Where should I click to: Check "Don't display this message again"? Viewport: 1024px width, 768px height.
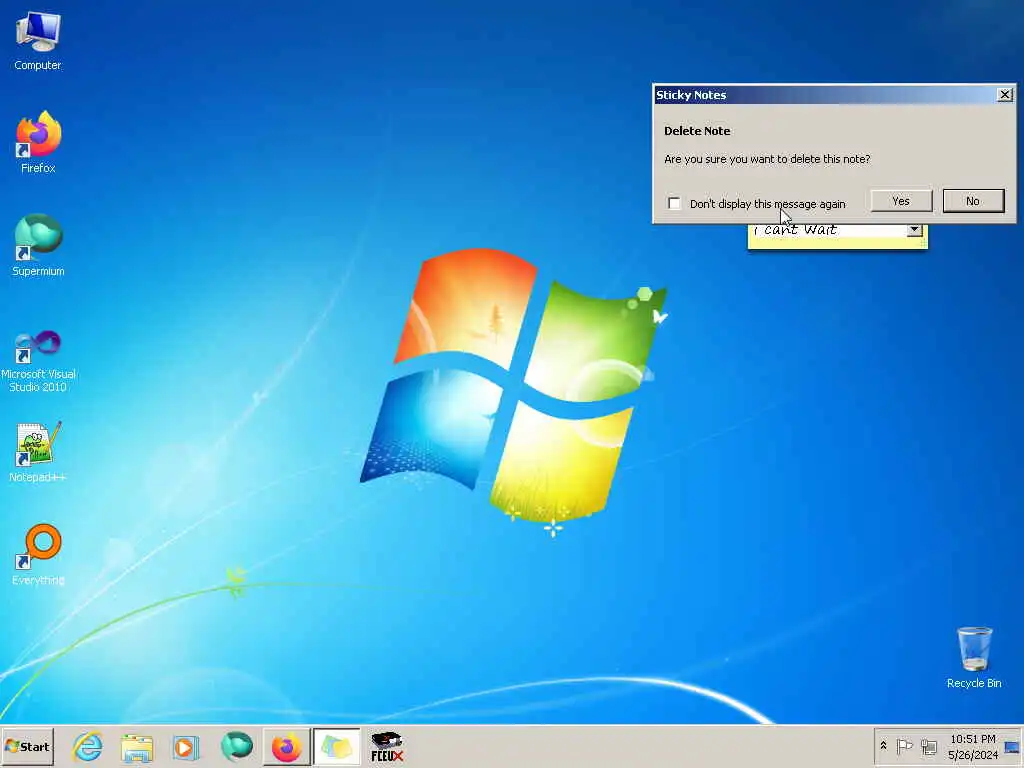tap(674, 203)
